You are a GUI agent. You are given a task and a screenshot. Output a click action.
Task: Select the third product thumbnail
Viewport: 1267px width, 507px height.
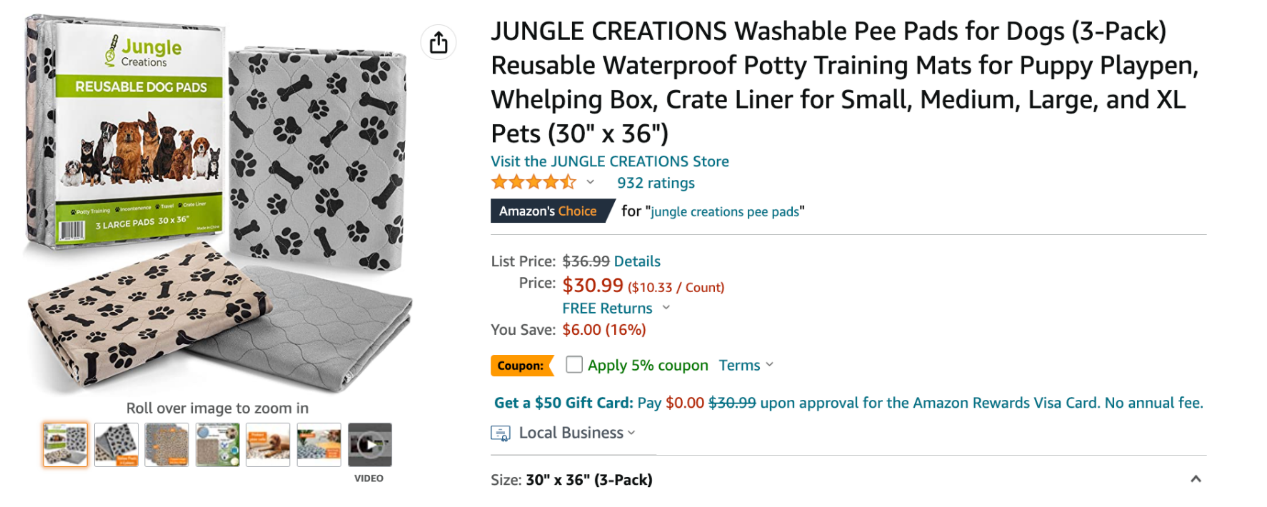[166, 445]
